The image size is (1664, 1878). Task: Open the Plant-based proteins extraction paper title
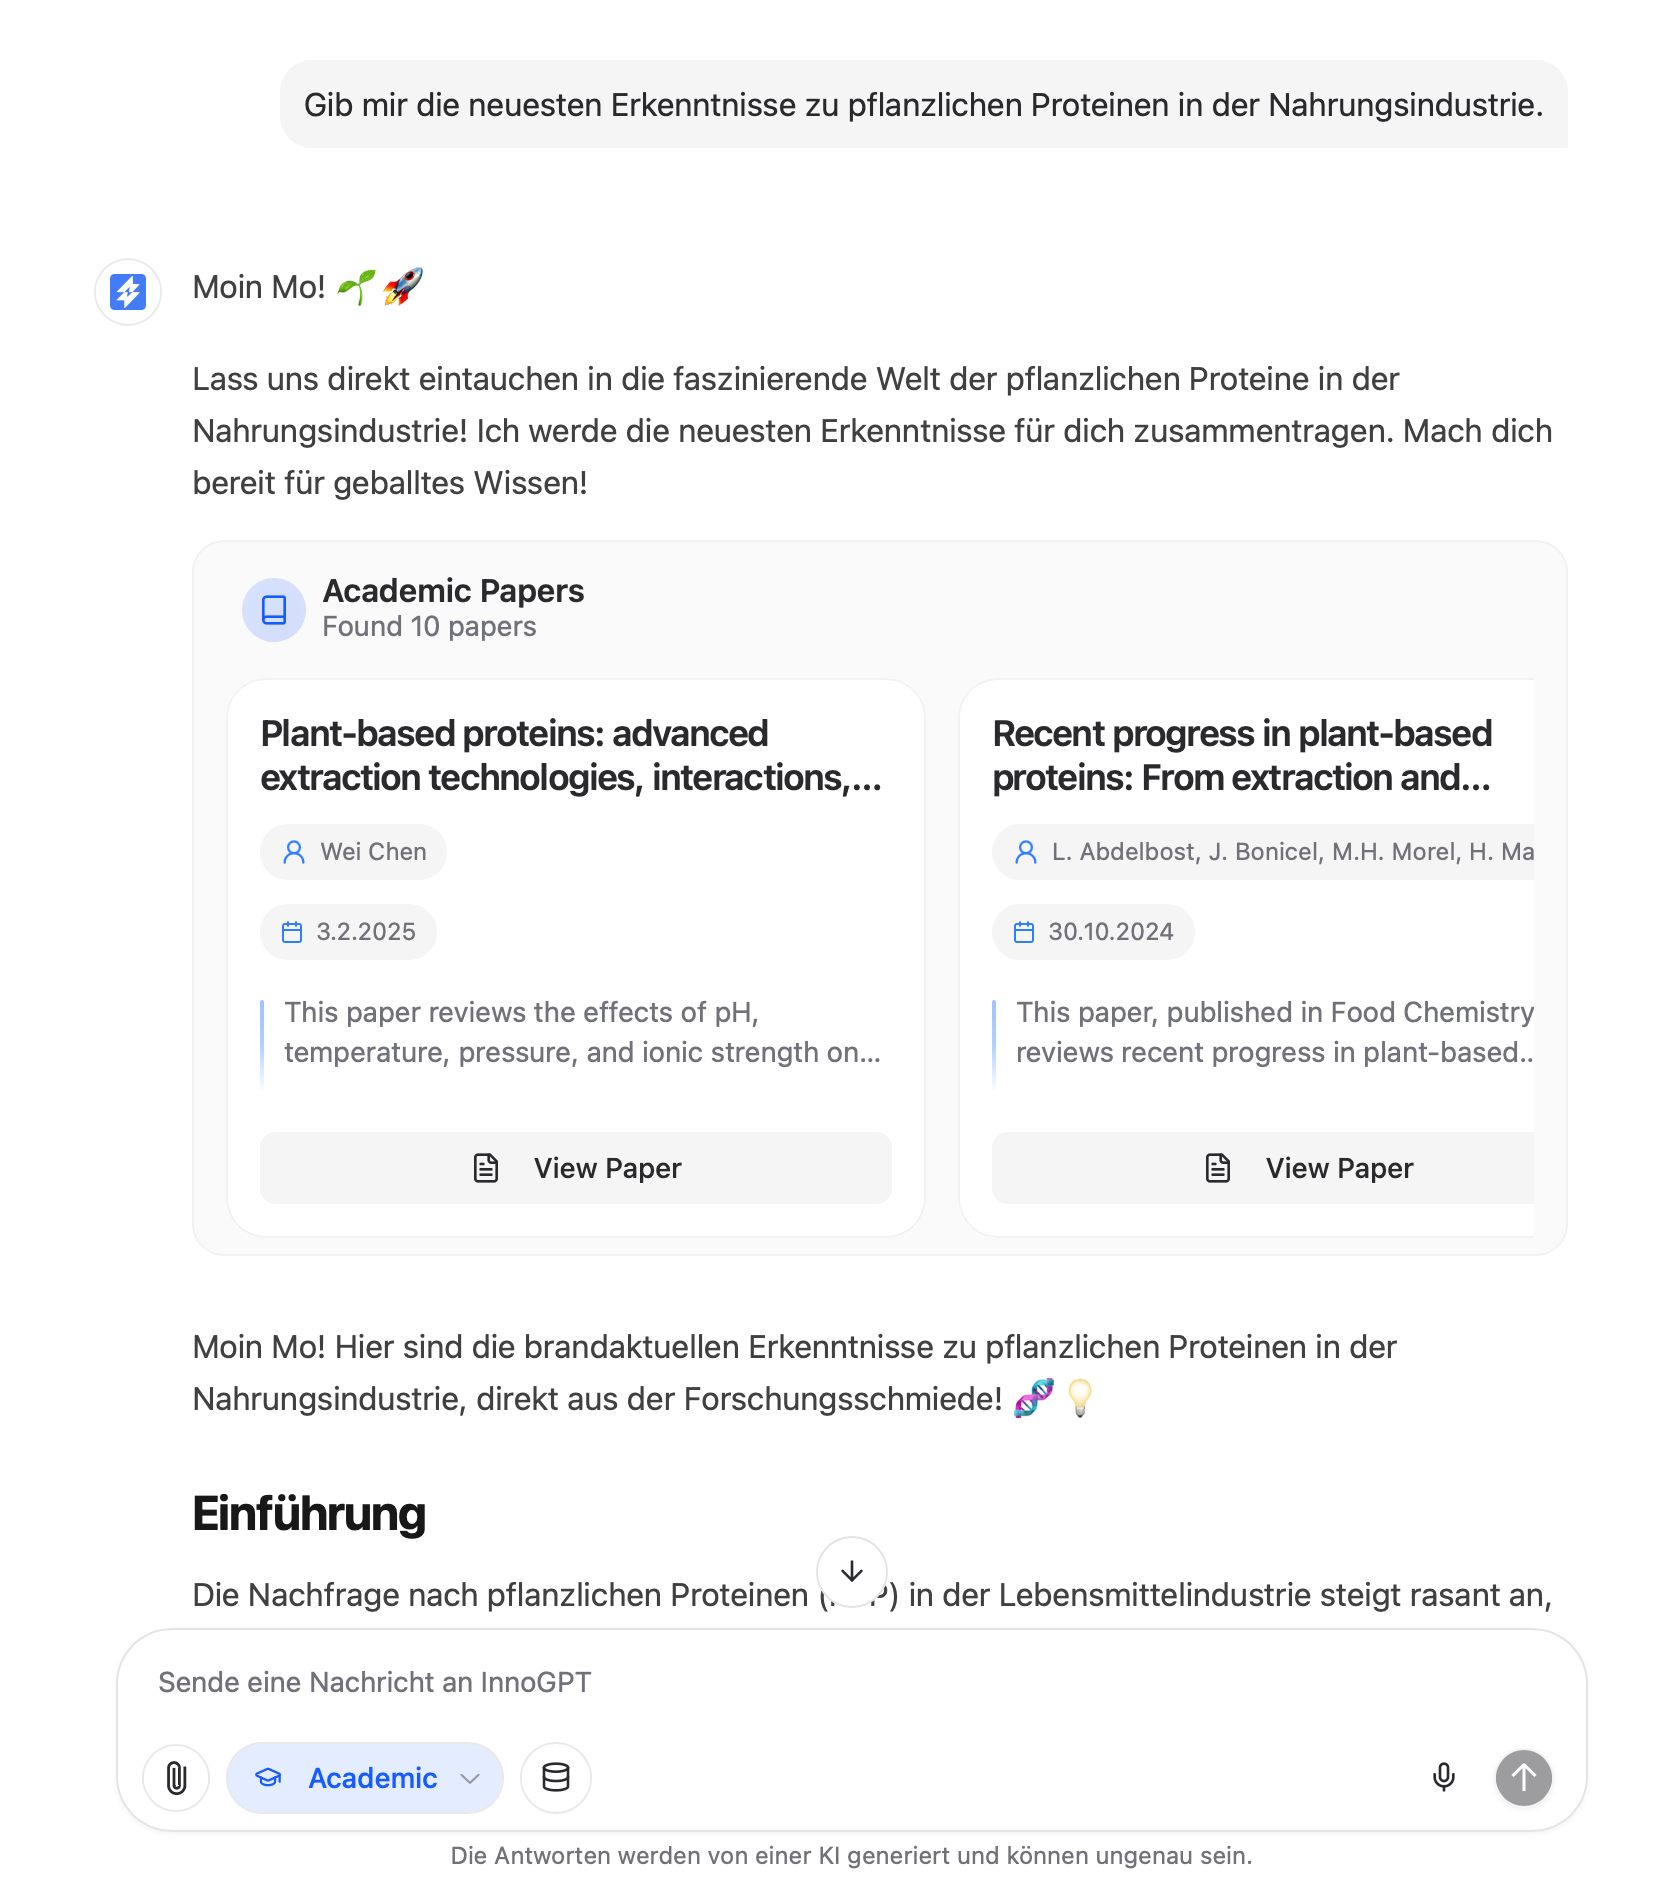coord(571,755)
